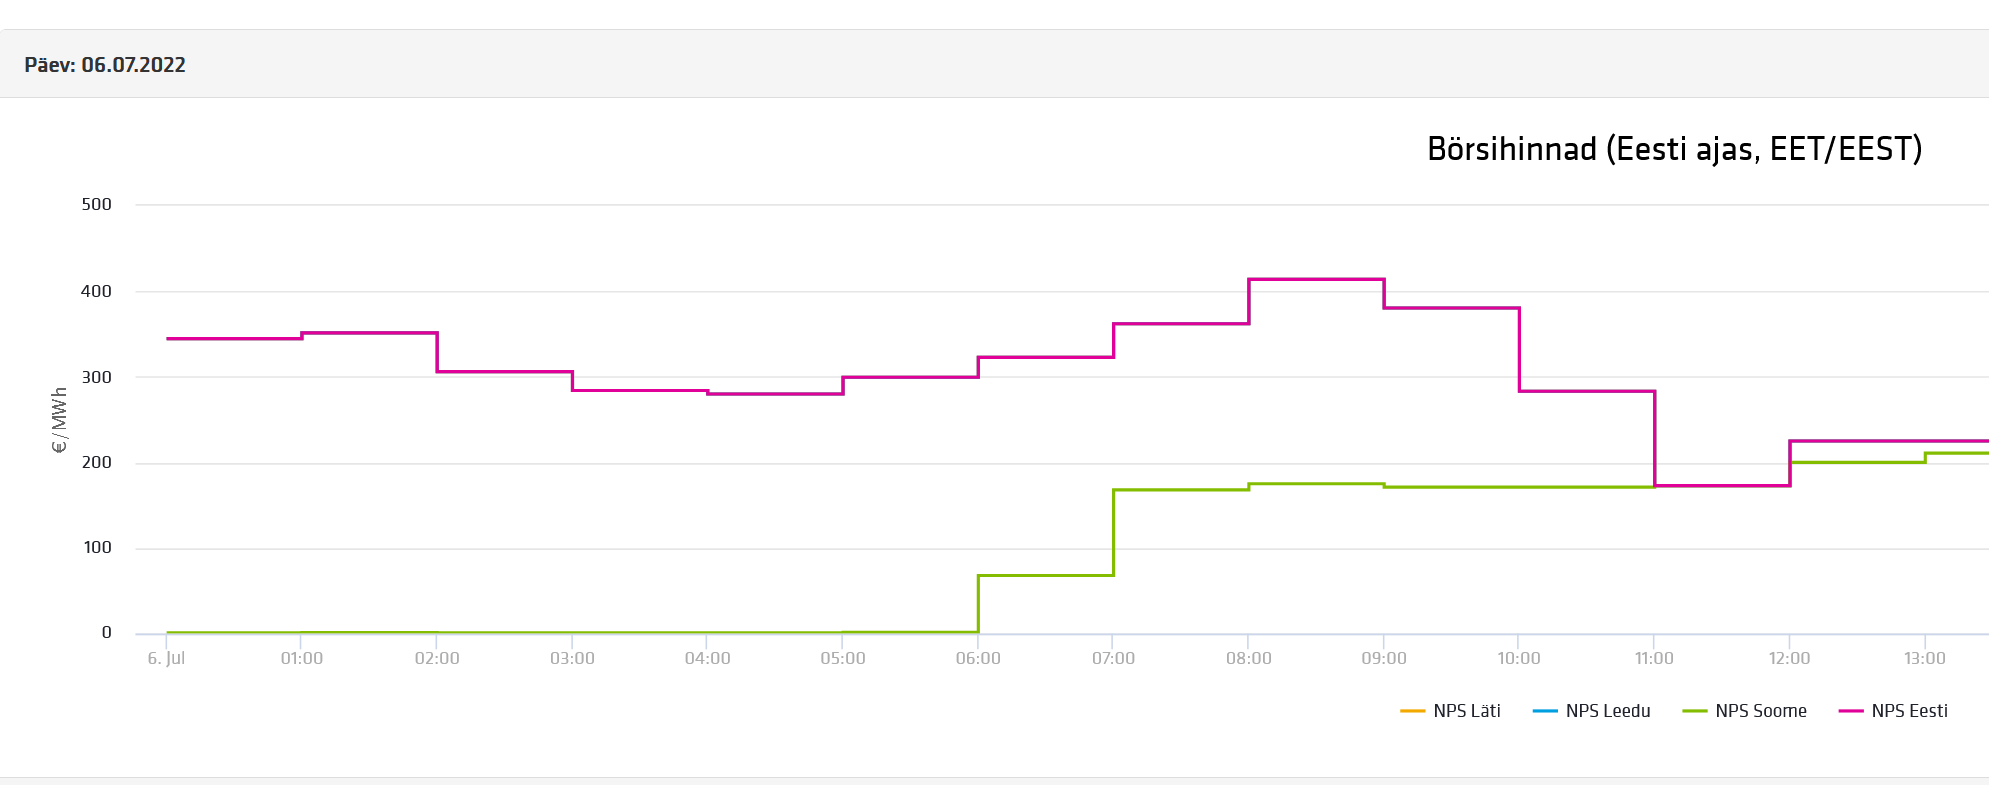Click the 08:00 x-axis time label
The width and height of the screenshot is (1989, 785).
(1248, 658)
